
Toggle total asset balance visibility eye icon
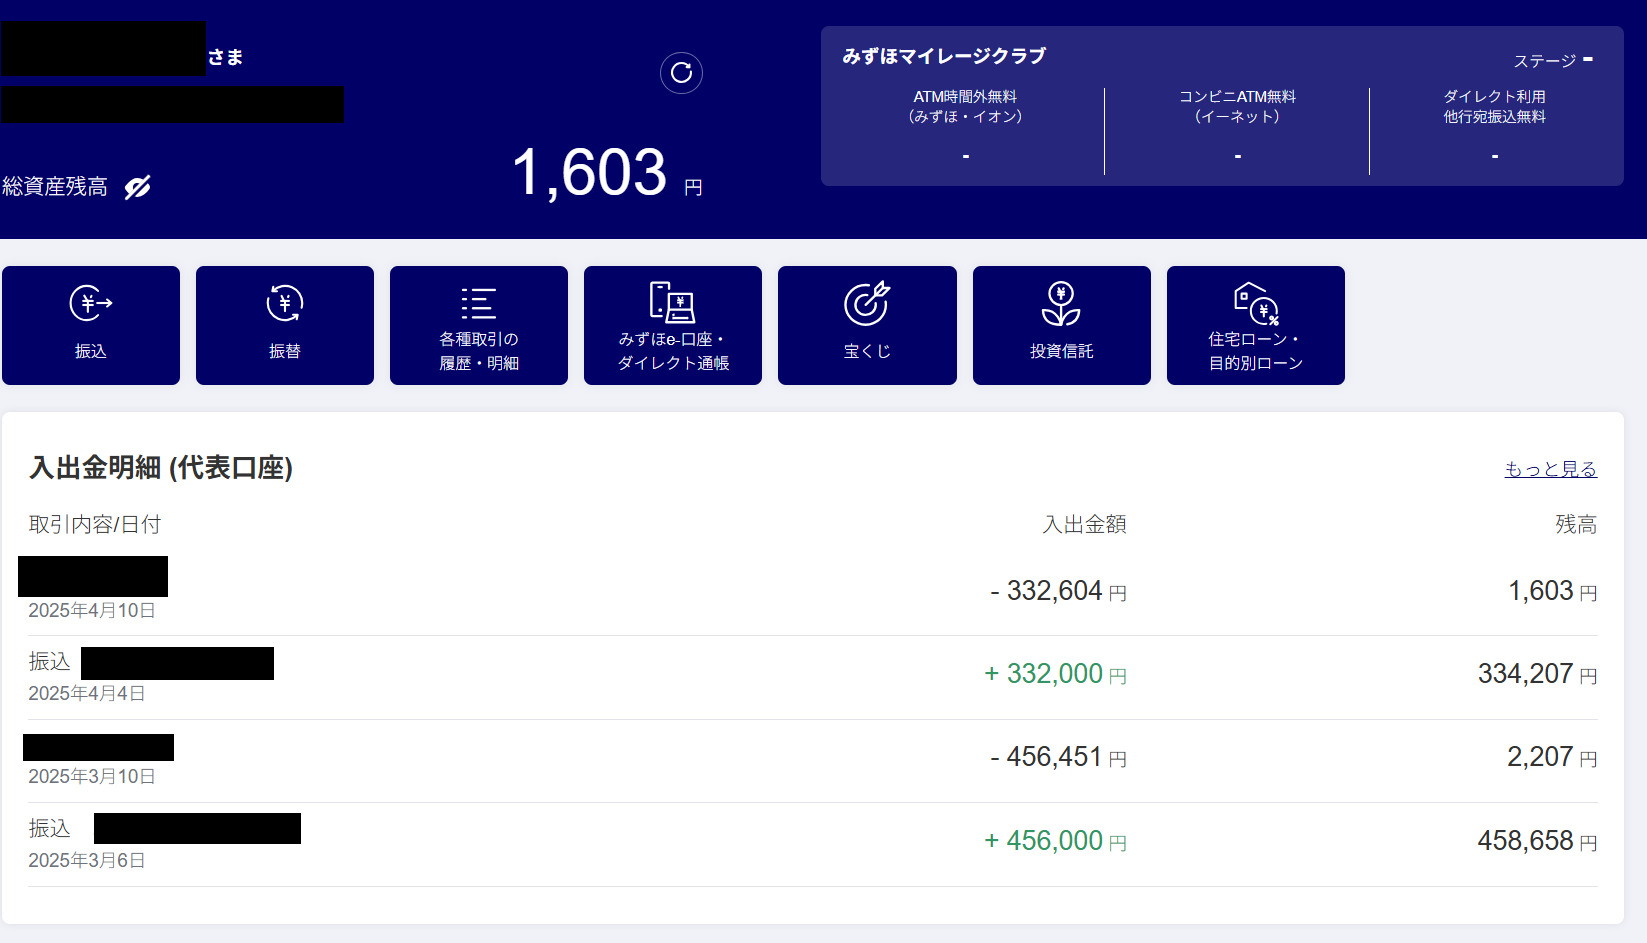click(x=137, y=187)
